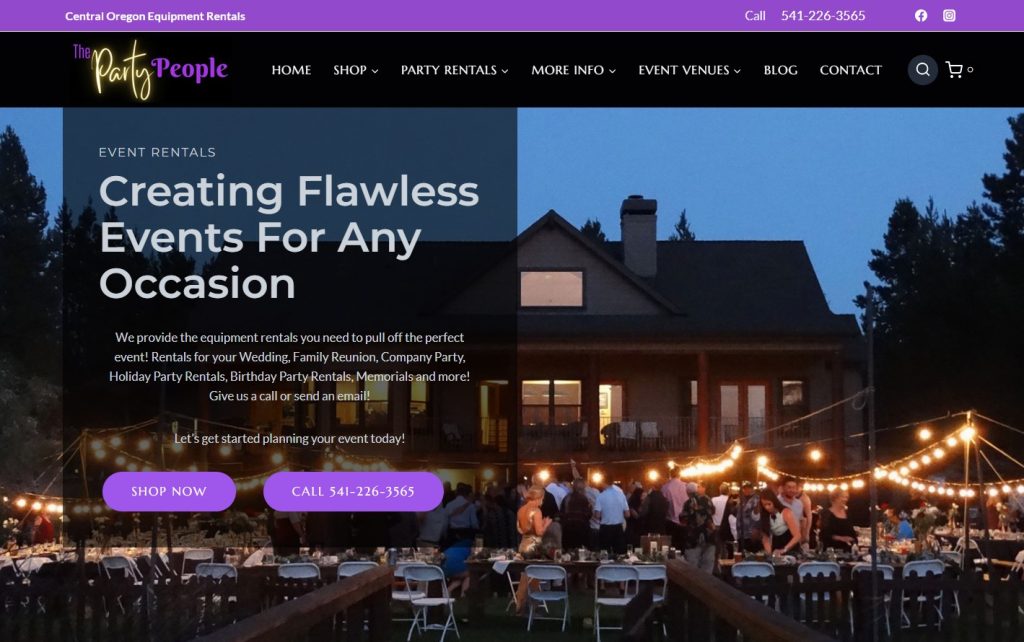This screenshot has width=1024, height=642.
Task: Select the More Info menu label
Action: 568,70
